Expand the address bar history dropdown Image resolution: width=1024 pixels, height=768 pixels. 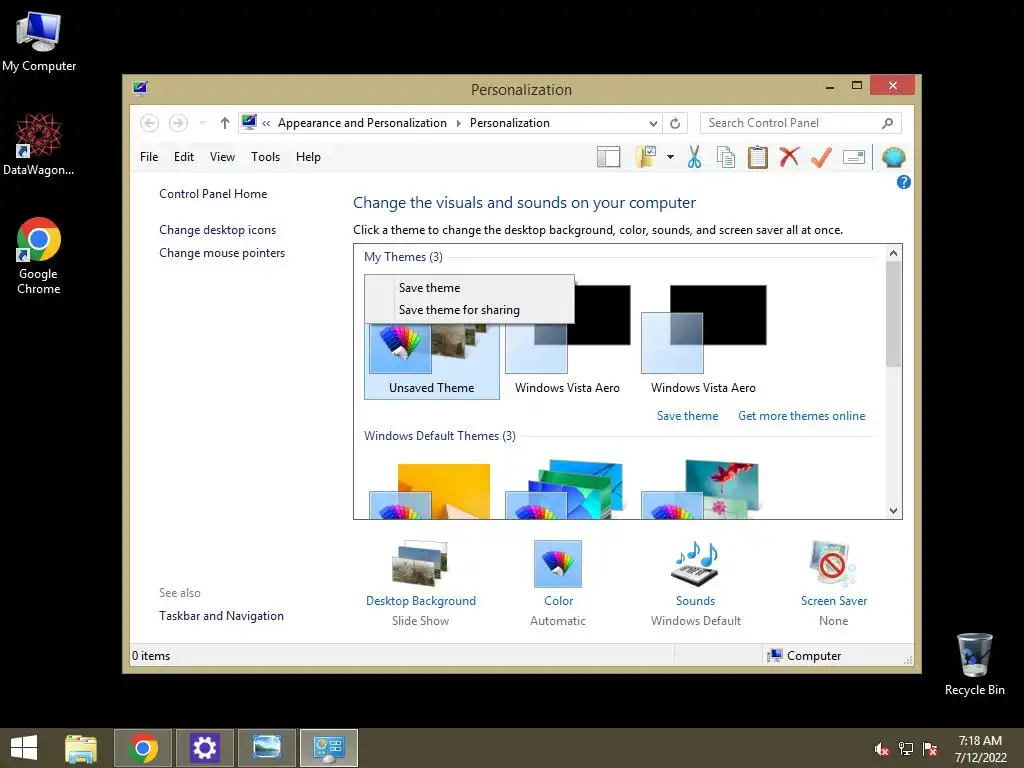tap(653, 123)
